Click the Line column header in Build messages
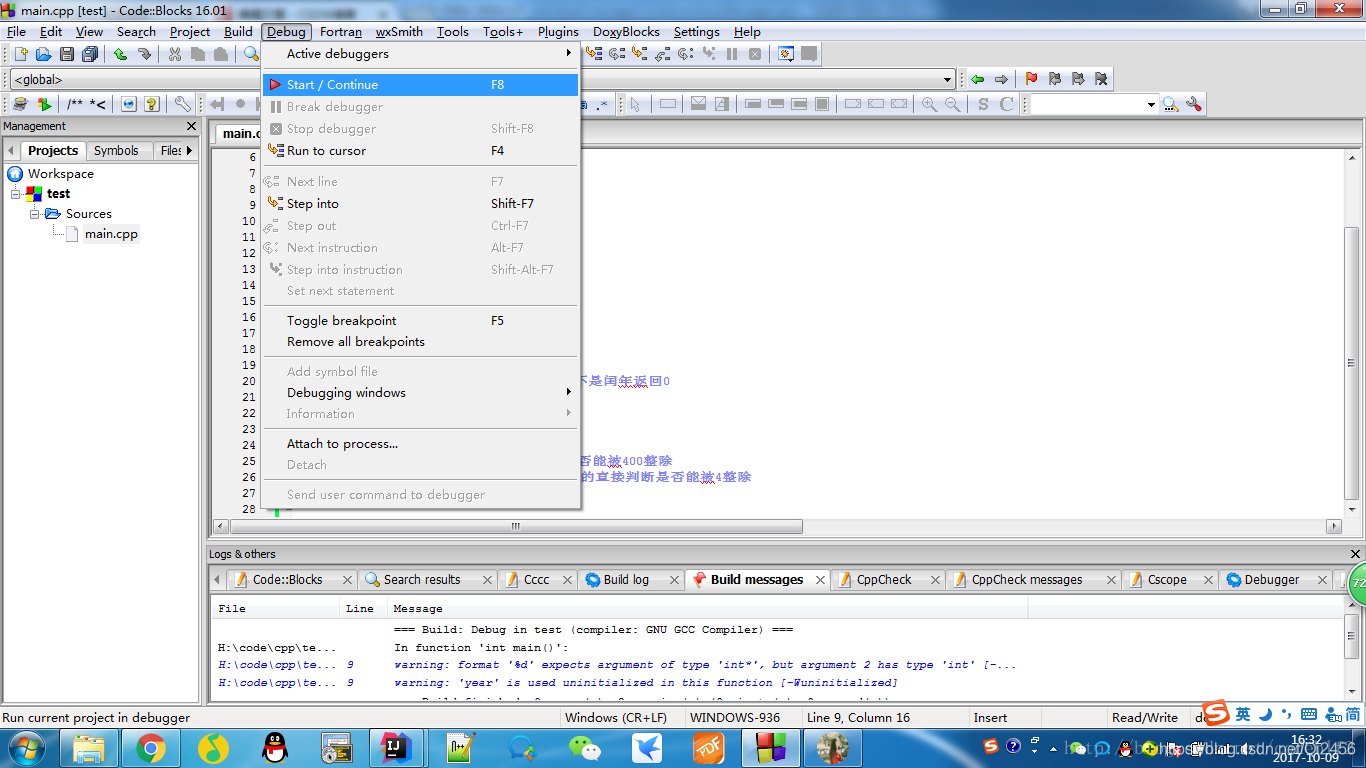Screen dimensions: 1366x768 pos(360,609)
